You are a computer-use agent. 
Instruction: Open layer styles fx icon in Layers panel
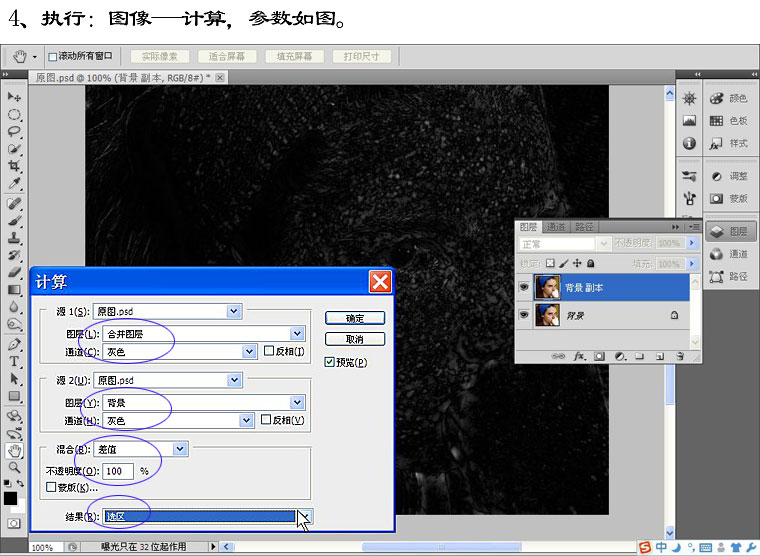[579, 356]
